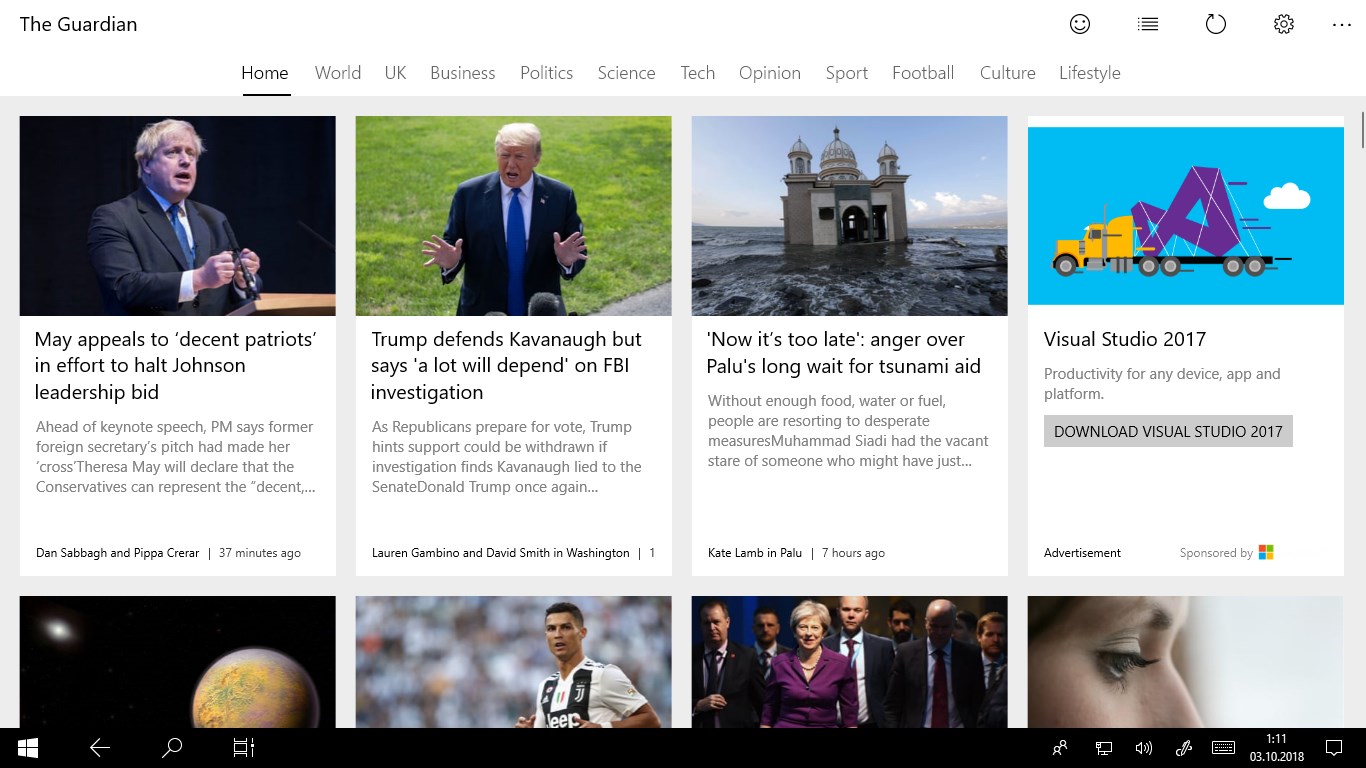Click the taskbar back arrow
Viewport: 1366px width, 768px height.
pyautogui.click(x=100, y=748)
